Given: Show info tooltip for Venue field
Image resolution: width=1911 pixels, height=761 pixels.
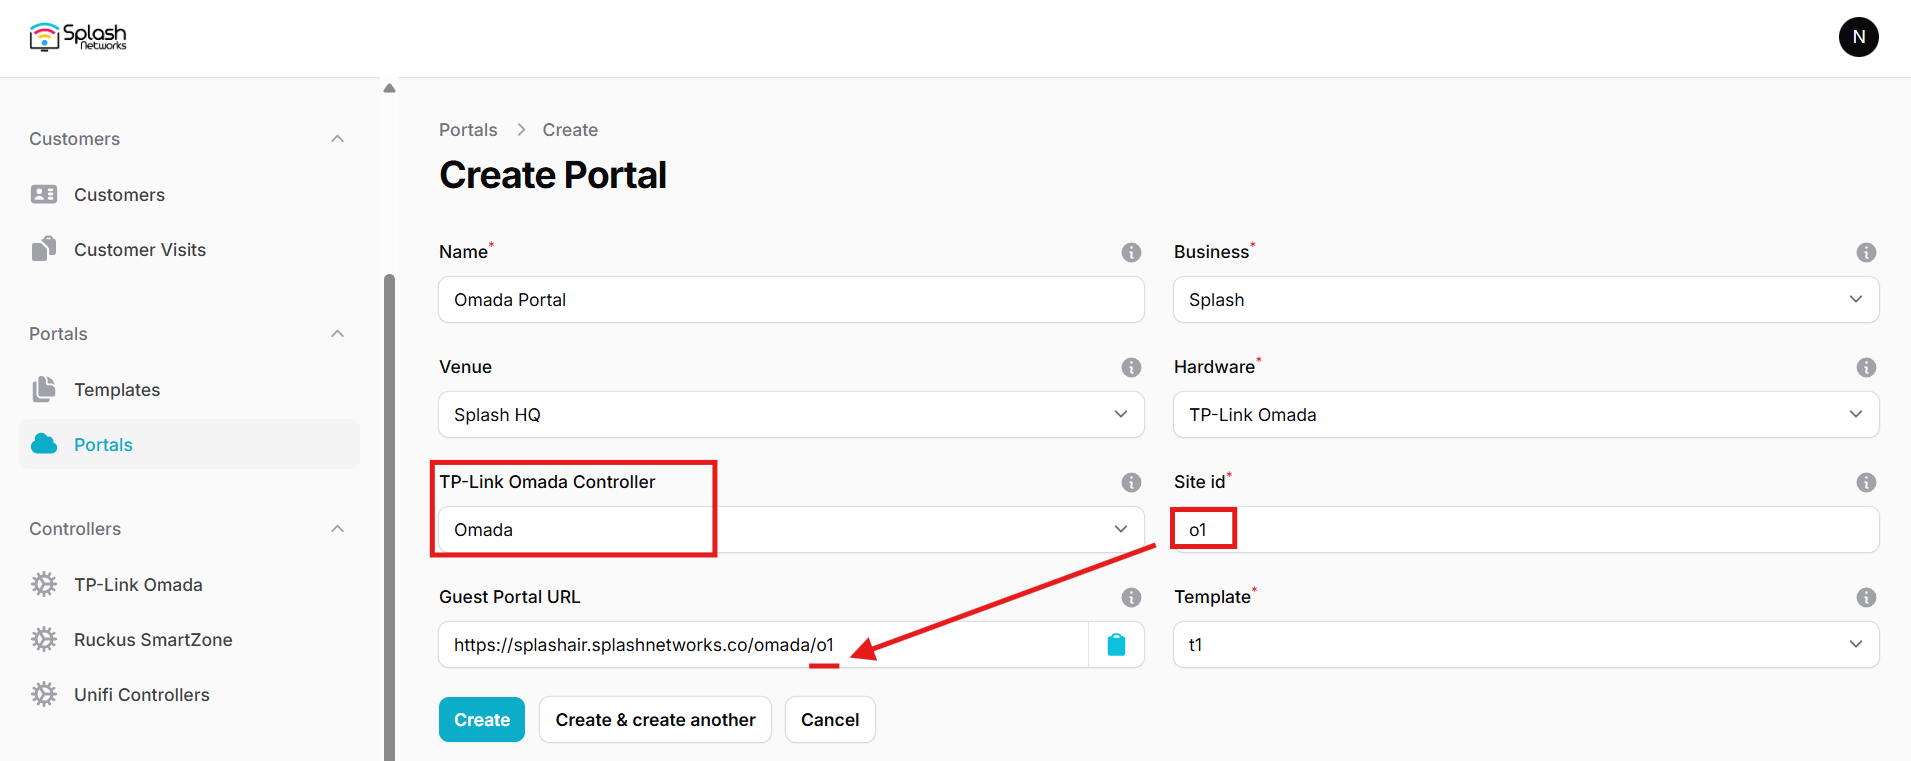Looking at the screenshot, I should pos(1131,367).
